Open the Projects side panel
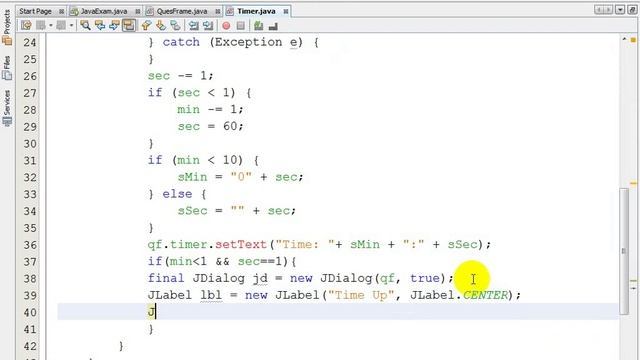 7,26
